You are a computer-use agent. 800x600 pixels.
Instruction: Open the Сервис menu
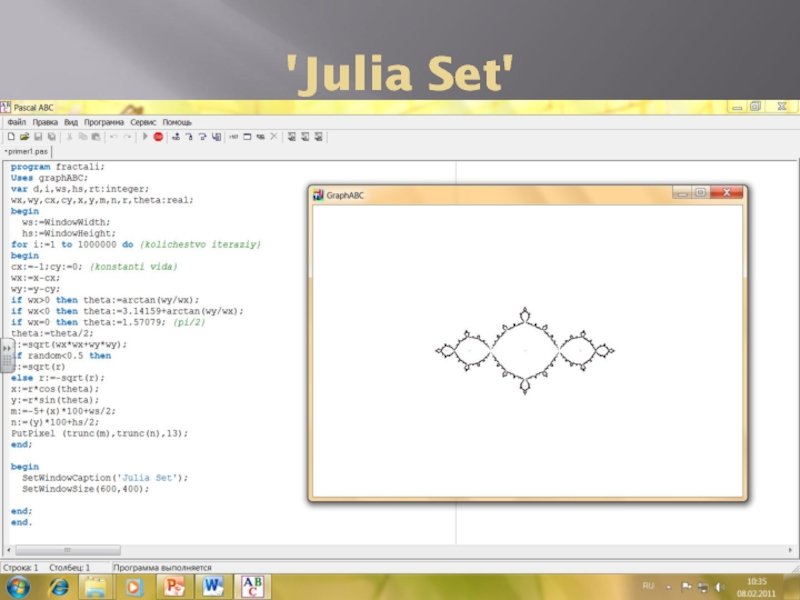[x=143, y=121]
